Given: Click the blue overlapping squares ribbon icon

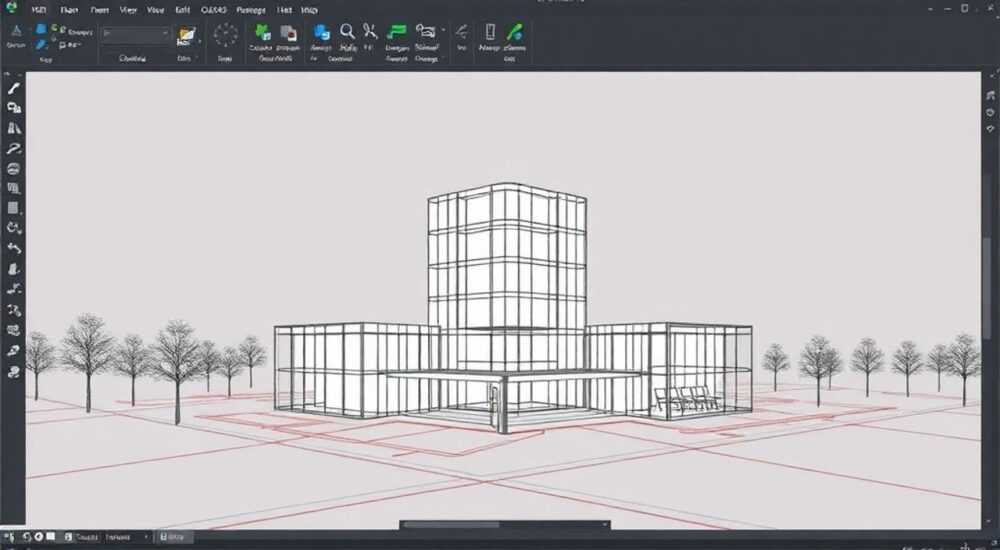Looking at the screenshot, I should pyautogui.click(x=322, y=32).
